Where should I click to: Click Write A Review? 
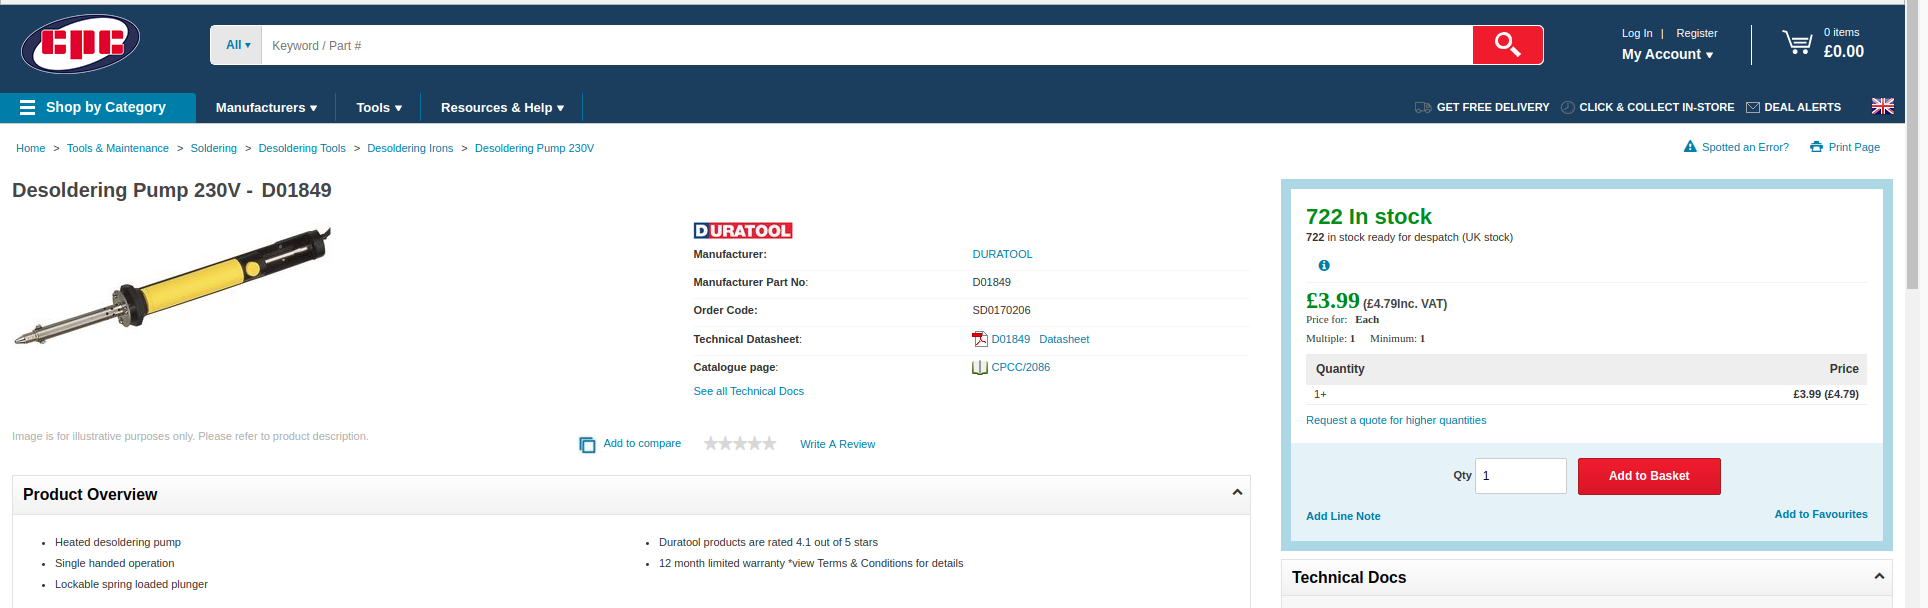tap(837, 444)
